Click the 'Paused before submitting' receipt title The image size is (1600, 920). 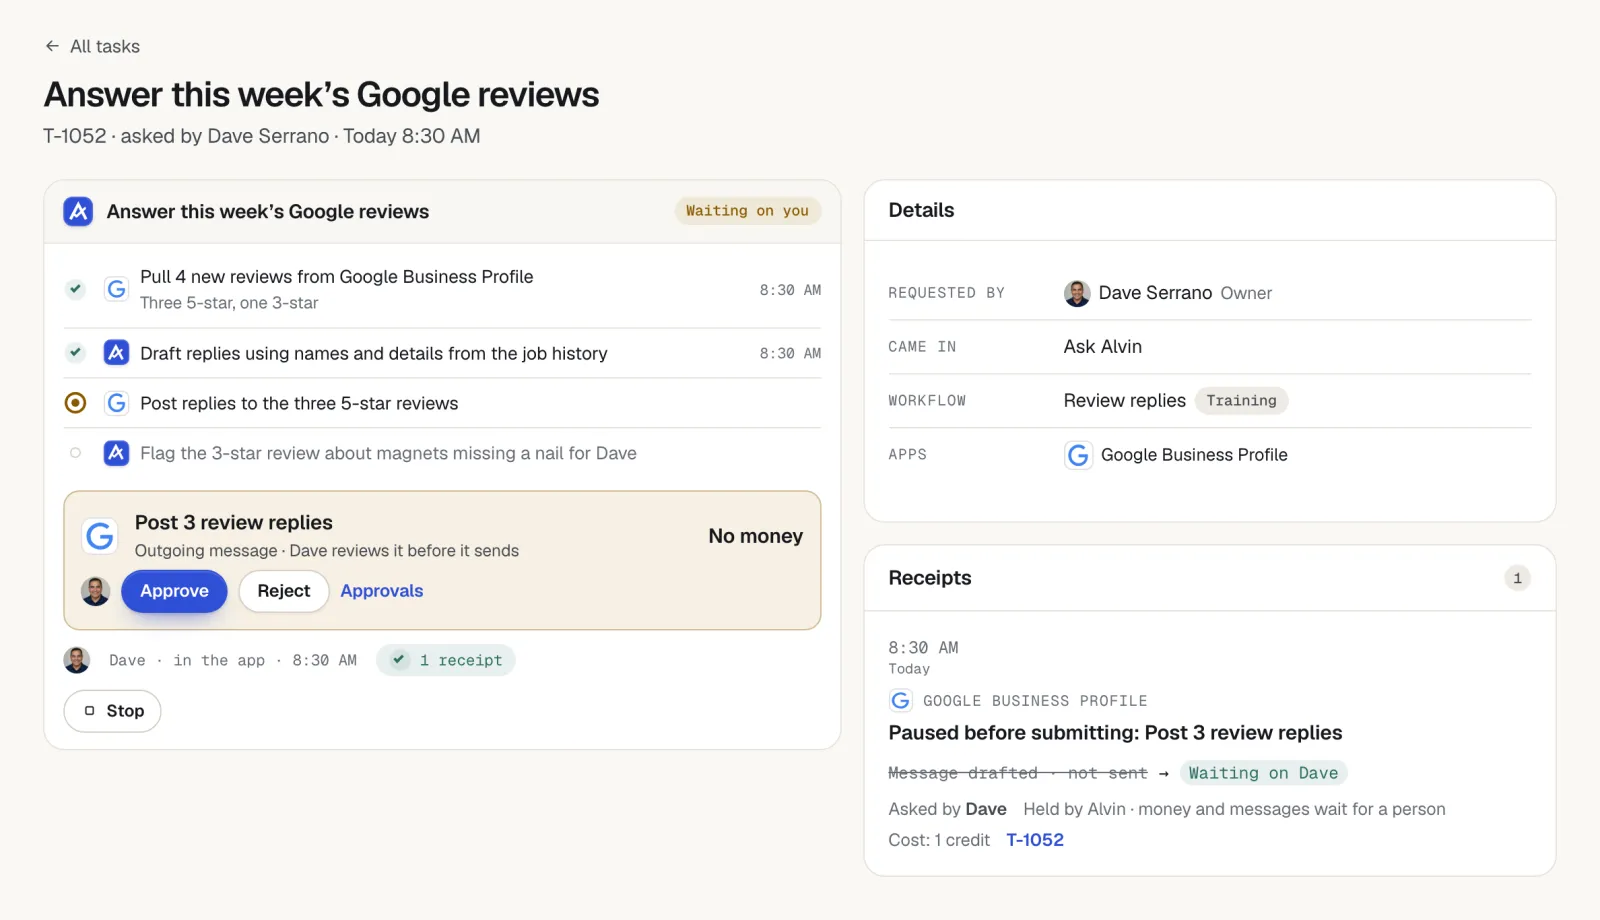(1115, 733)
